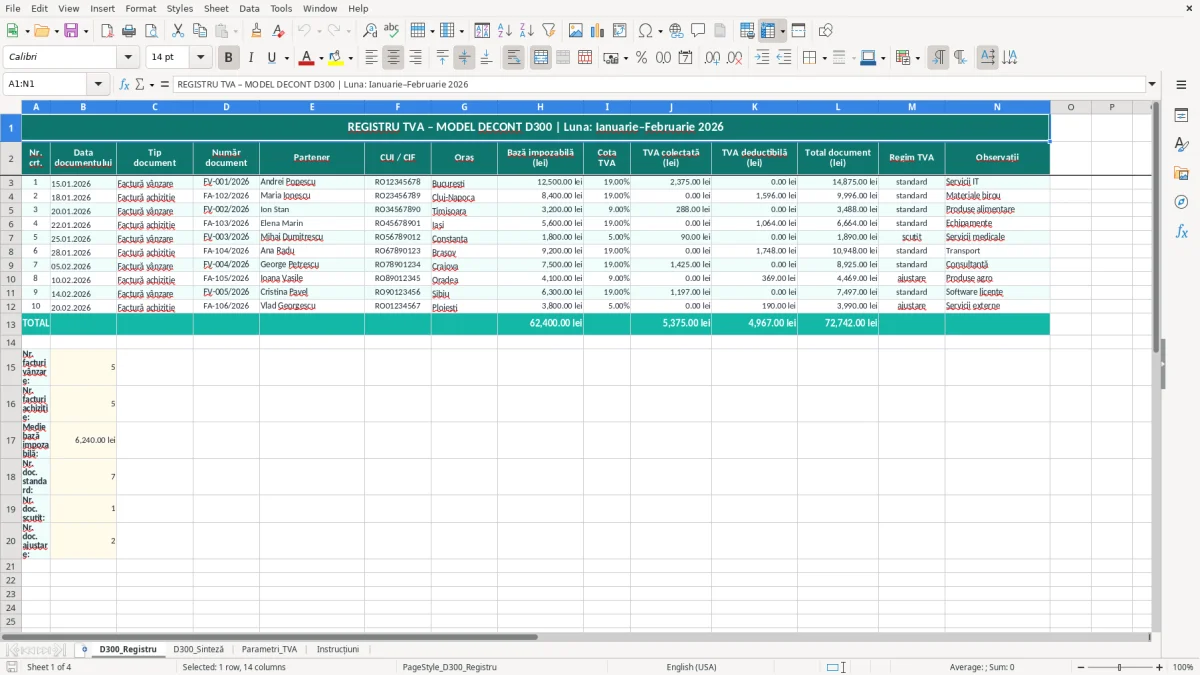
Task: Click the Save document icon
Action: 71,31
